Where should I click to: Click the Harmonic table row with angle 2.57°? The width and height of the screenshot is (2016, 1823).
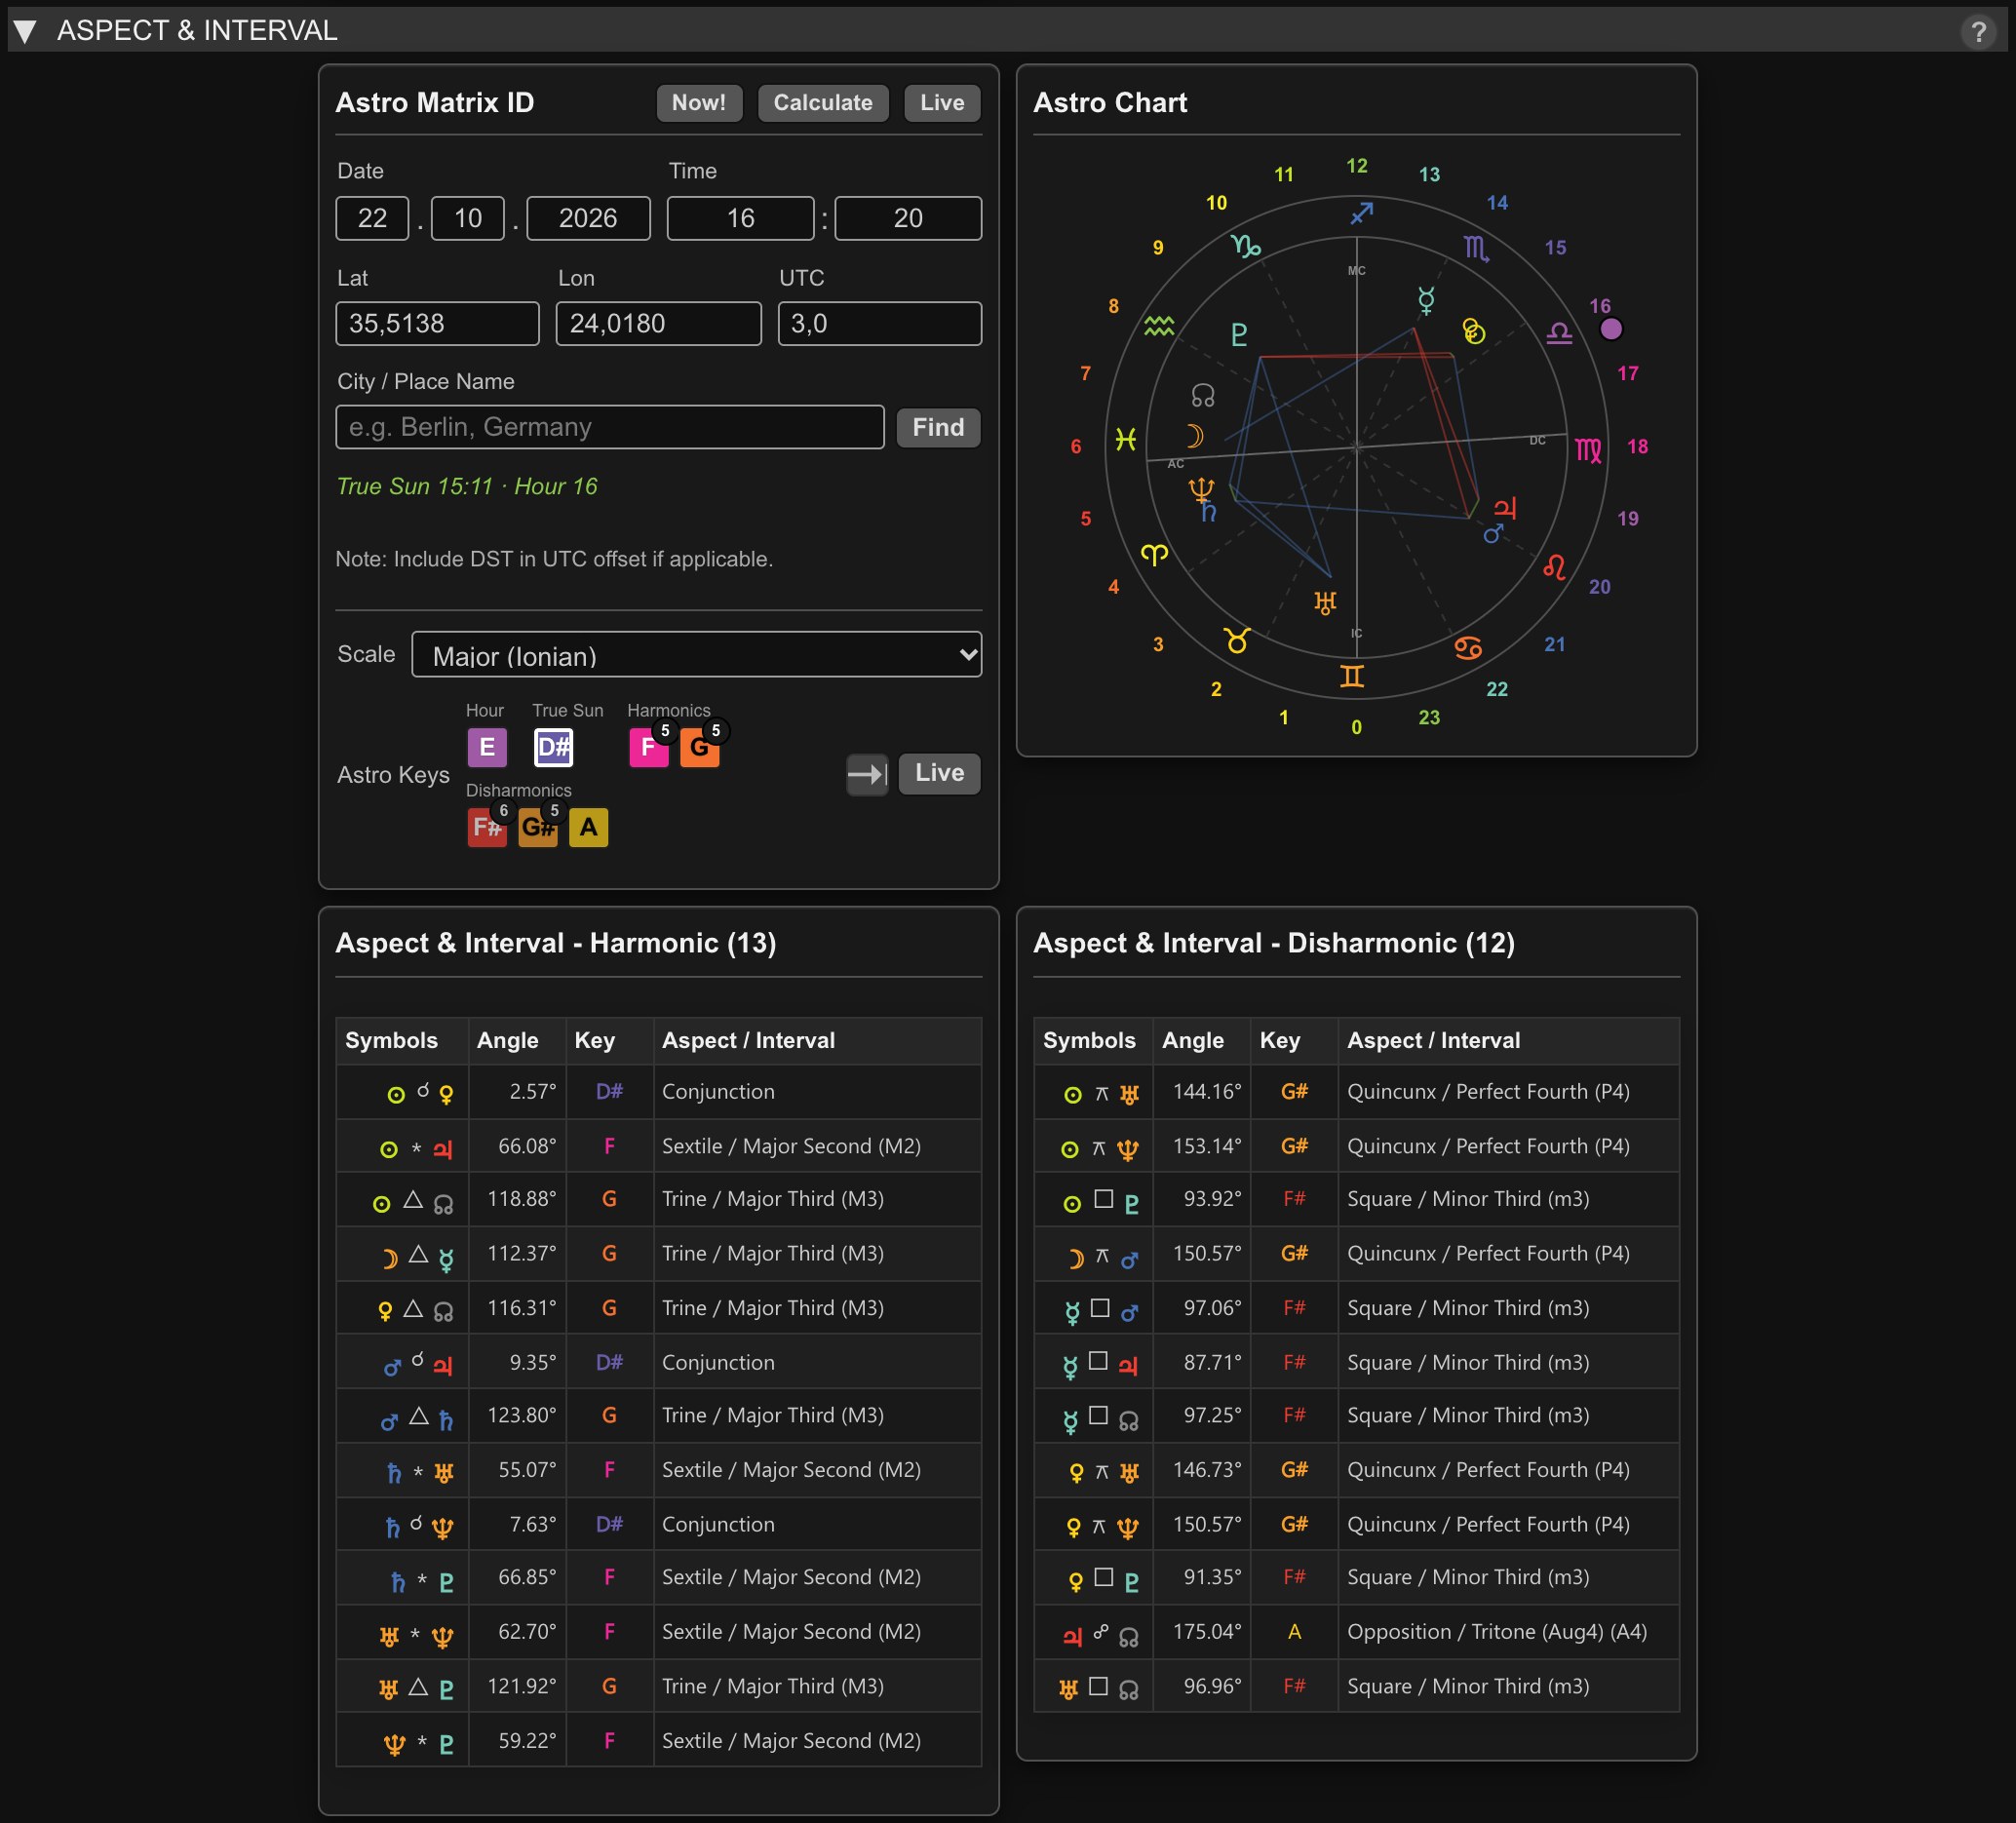(x=659, y=1092)
